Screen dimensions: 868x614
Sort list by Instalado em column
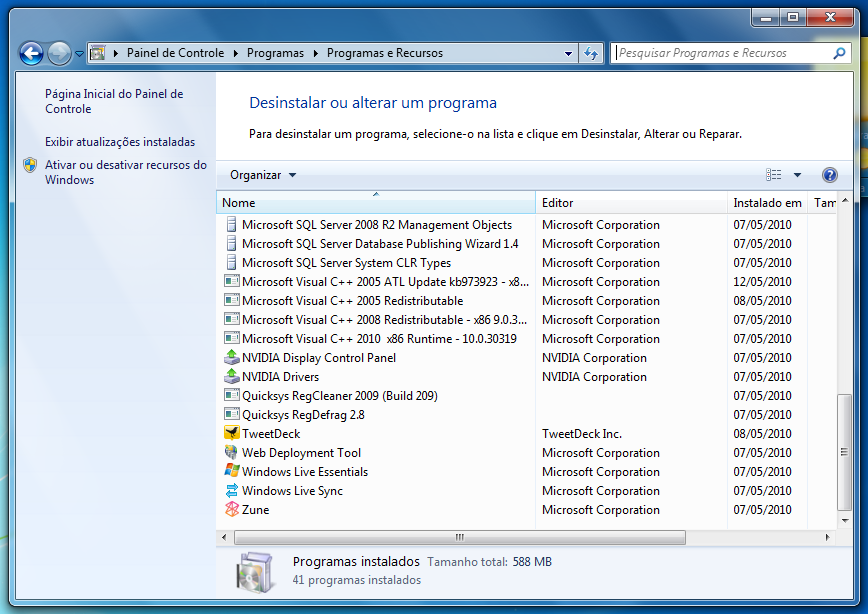click(767, 203)
